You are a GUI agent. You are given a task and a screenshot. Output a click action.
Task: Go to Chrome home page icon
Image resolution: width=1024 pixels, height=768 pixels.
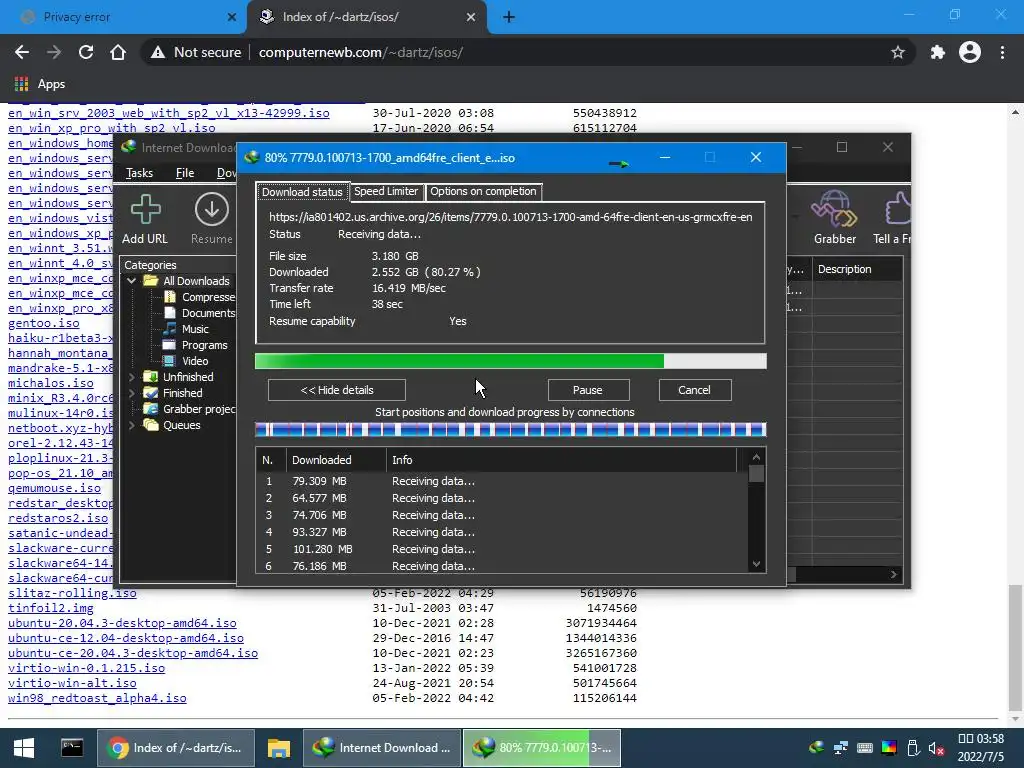(x=118, y=52)
